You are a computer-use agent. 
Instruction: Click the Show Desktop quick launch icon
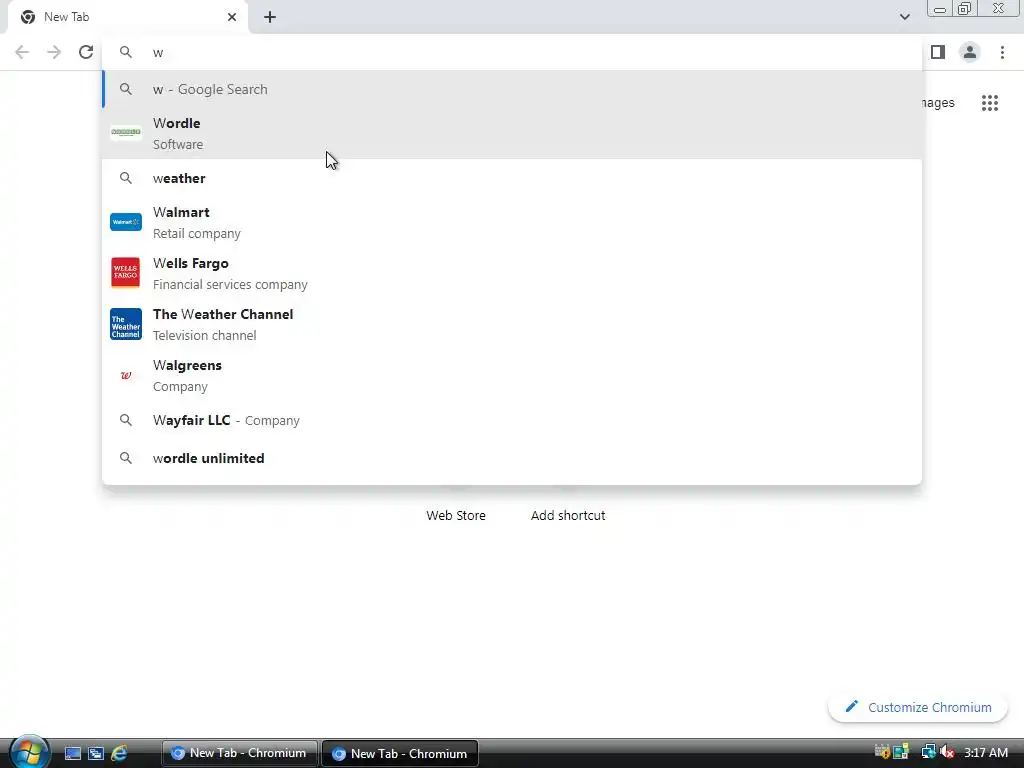pyautogui.click(x=72, y=754)
